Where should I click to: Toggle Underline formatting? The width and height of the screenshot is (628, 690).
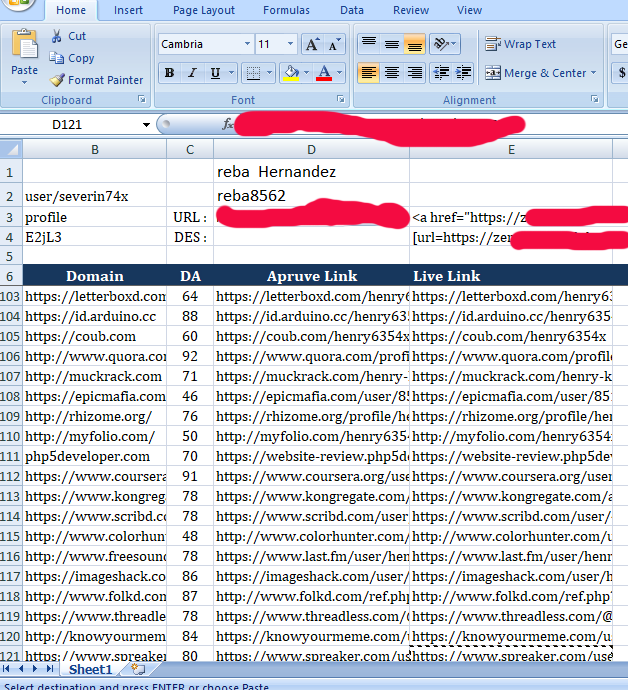pos(215,73)
